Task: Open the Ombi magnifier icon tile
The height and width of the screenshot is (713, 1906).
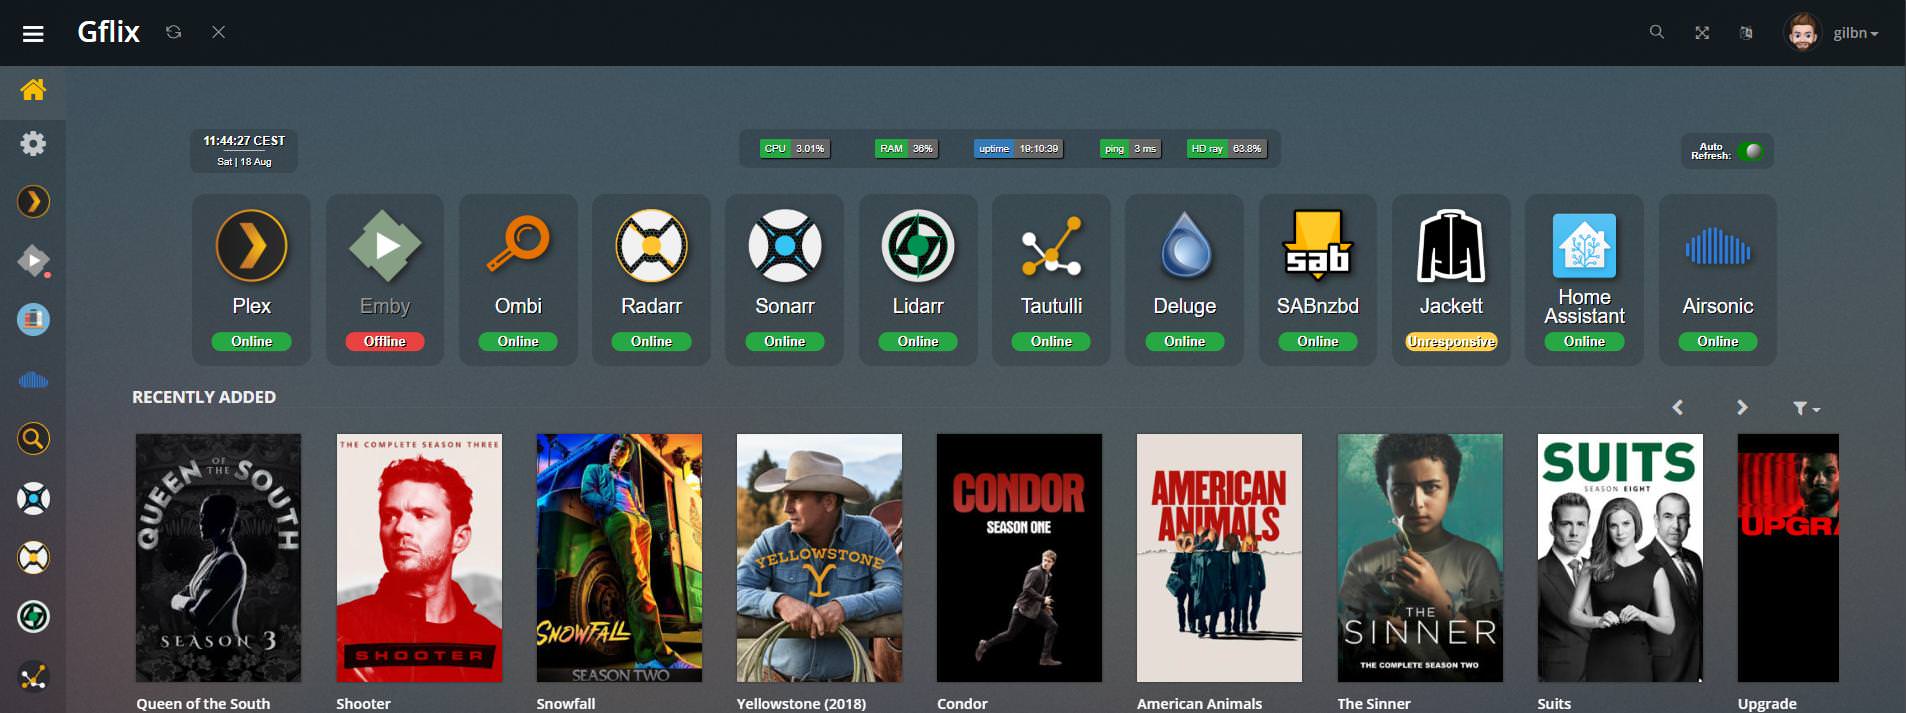Action: 518,244
